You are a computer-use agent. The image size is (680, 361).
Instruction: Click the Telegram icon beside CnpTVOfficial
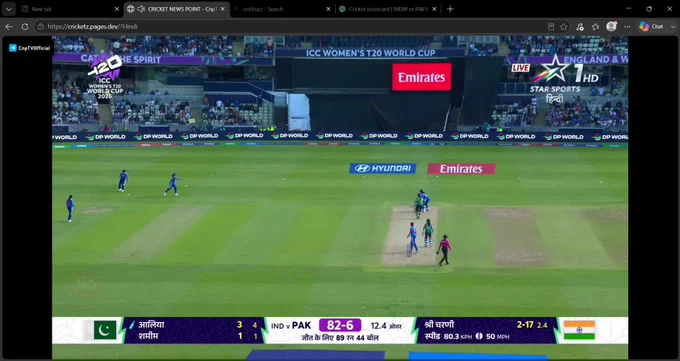13,48
